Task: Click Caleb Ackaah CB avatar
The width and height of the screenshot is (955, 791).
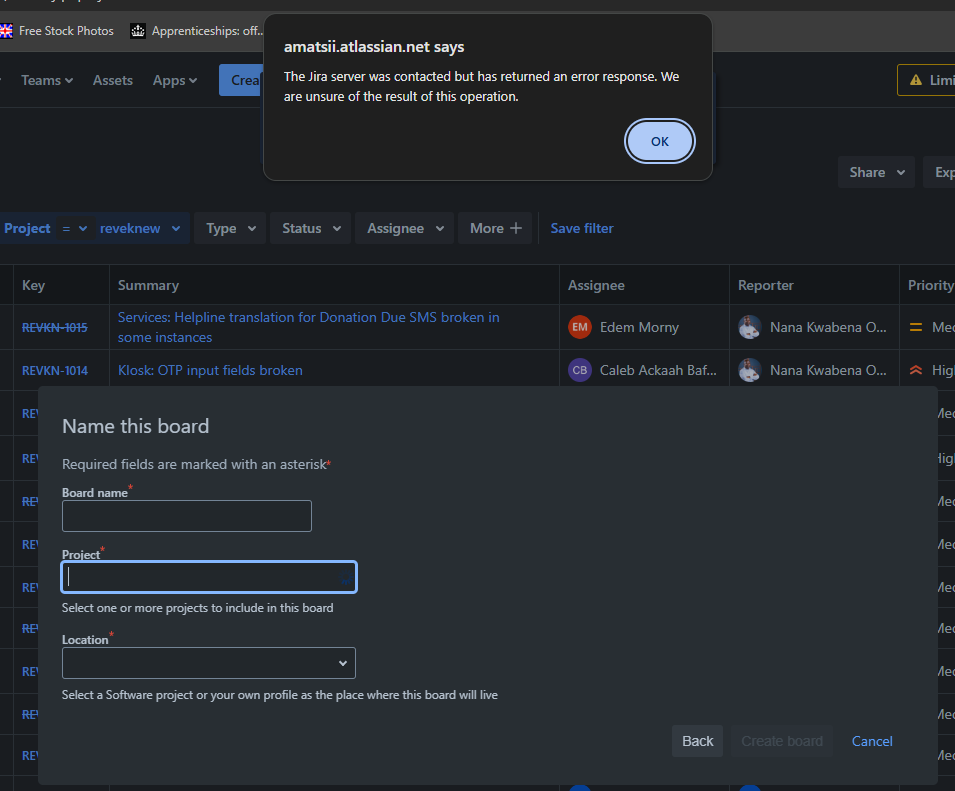Action: click(x=580, y=370)
